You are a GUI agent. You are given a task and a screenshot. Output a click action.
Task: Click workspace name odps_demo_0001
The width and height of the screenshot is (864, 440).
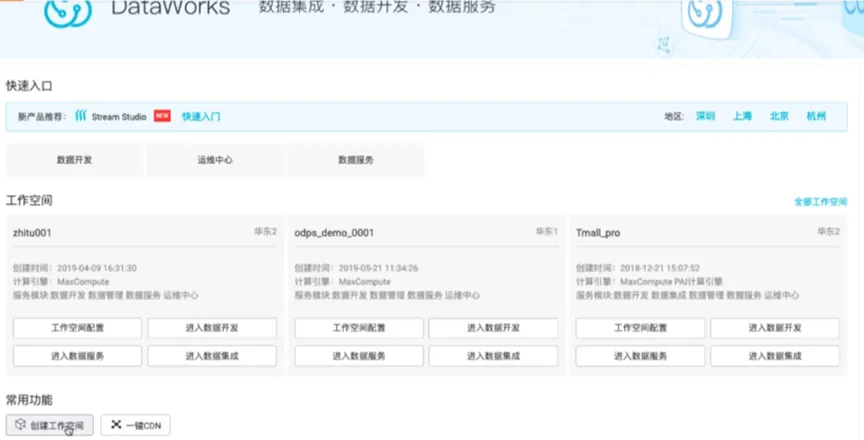pos(334,232)
